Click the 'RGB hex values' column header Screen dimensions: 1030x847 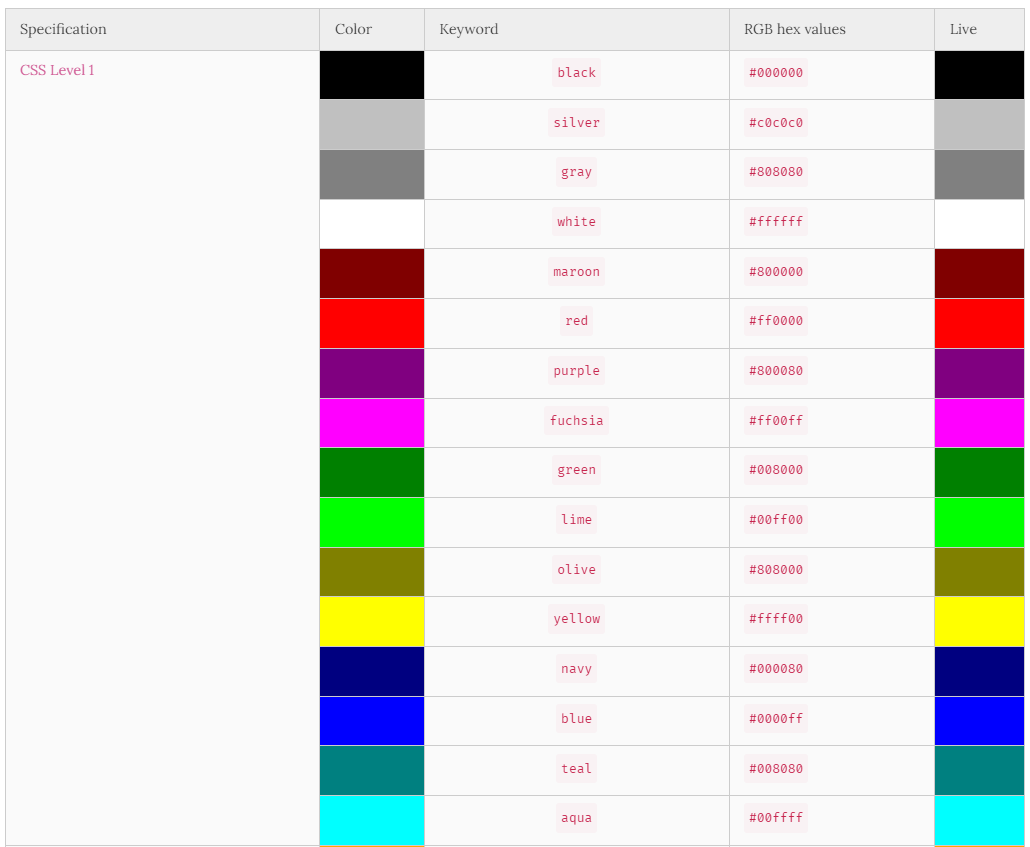point(832,30)
